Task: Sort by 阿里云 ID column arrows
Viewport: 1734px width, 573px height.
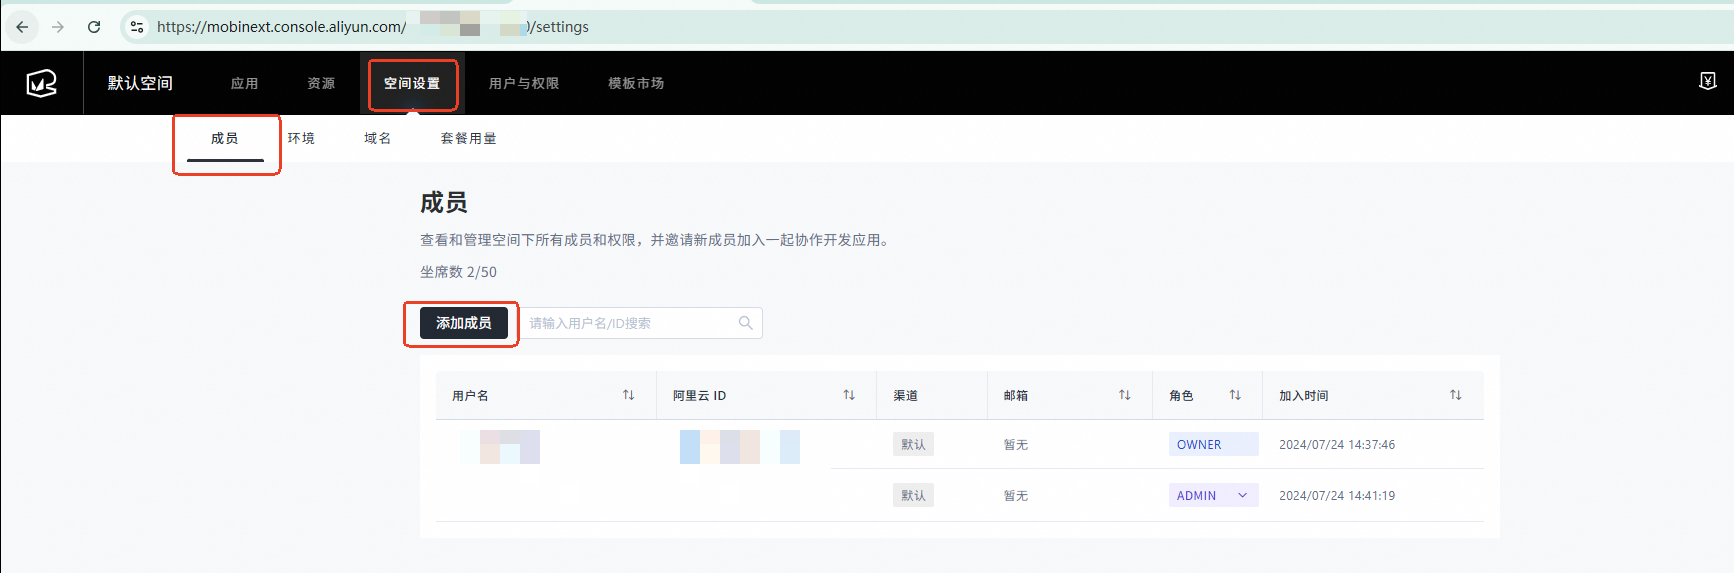Action: tap(849, 395)
